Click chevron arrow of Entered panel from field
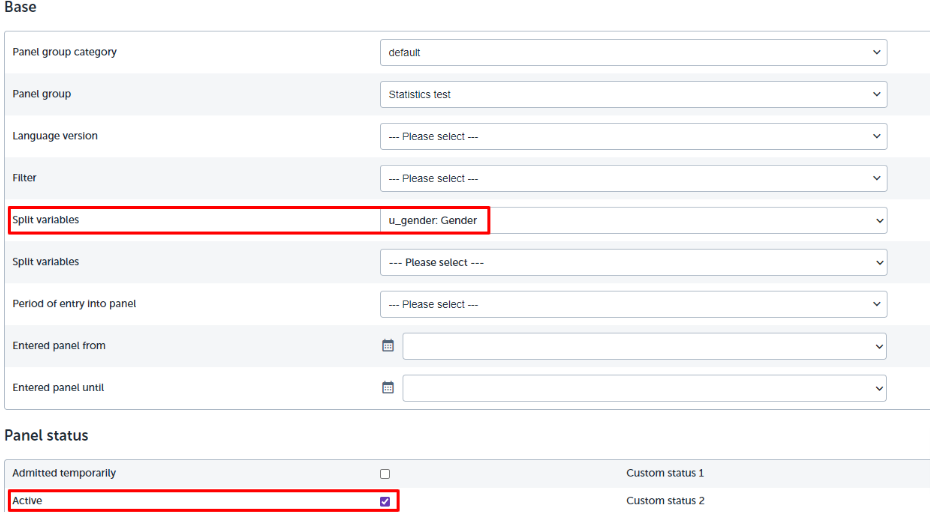Viewport: 930px width, 512px height. click(879, 346)
